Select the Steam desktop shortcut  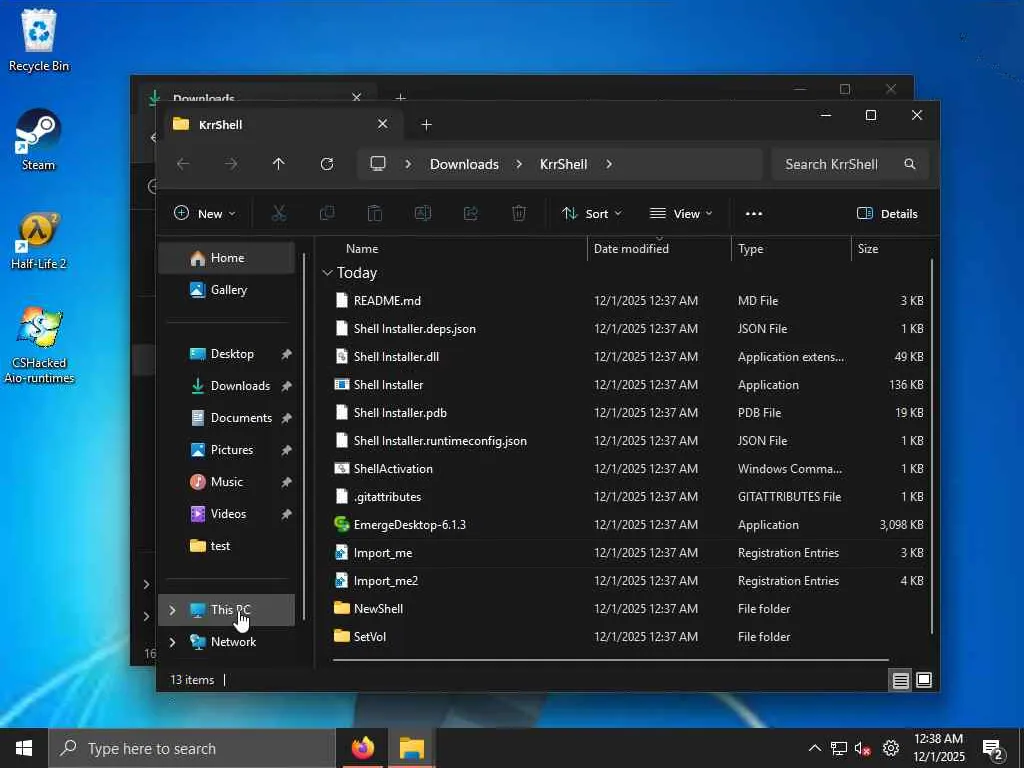[39, 140]
